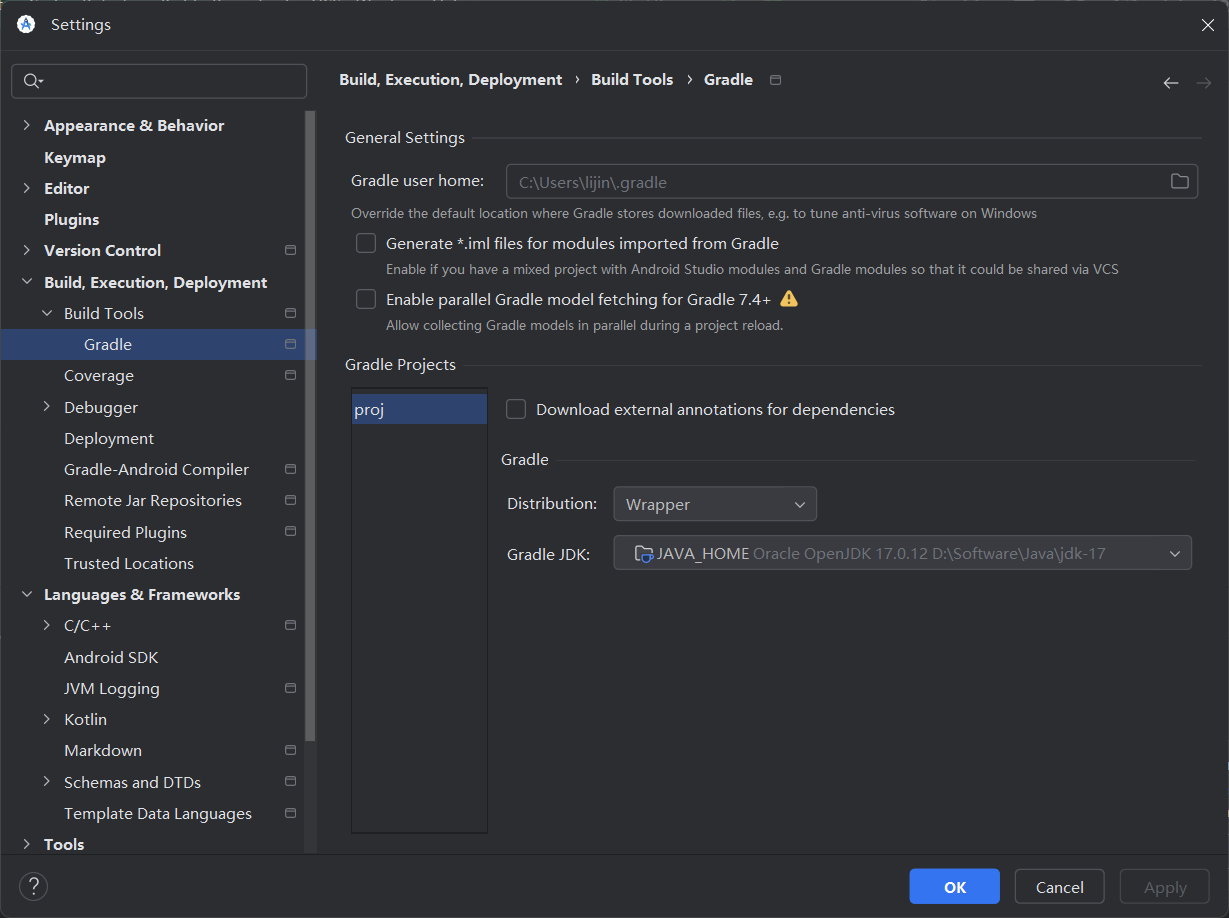Click the OK button
This screenshot has height=918, width=1229.
click(x=953, y=886)
